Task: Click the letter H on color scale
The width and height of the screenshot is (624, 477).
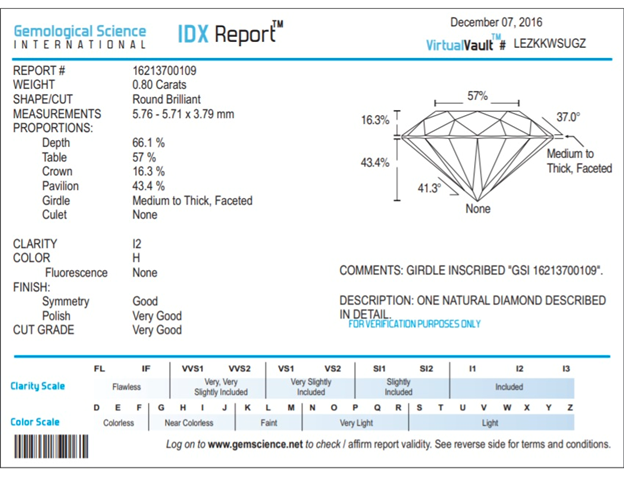Action: 183,407
